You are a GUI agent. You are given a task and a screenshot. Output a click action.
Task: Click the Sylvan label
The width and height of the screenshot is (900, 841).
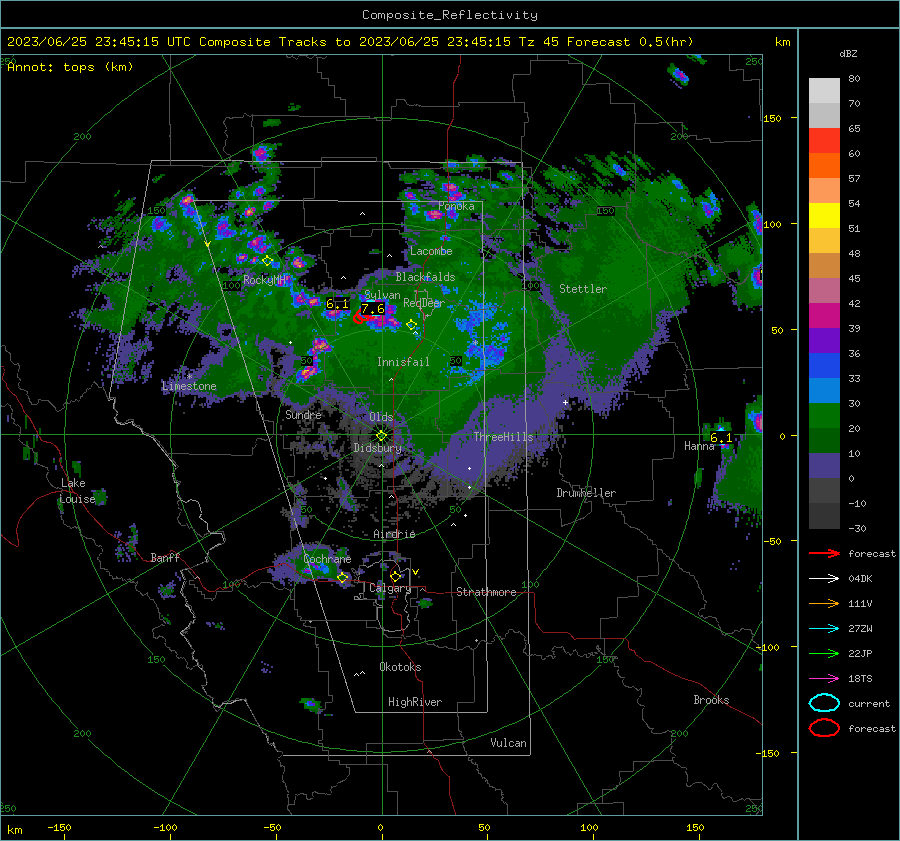382,294
